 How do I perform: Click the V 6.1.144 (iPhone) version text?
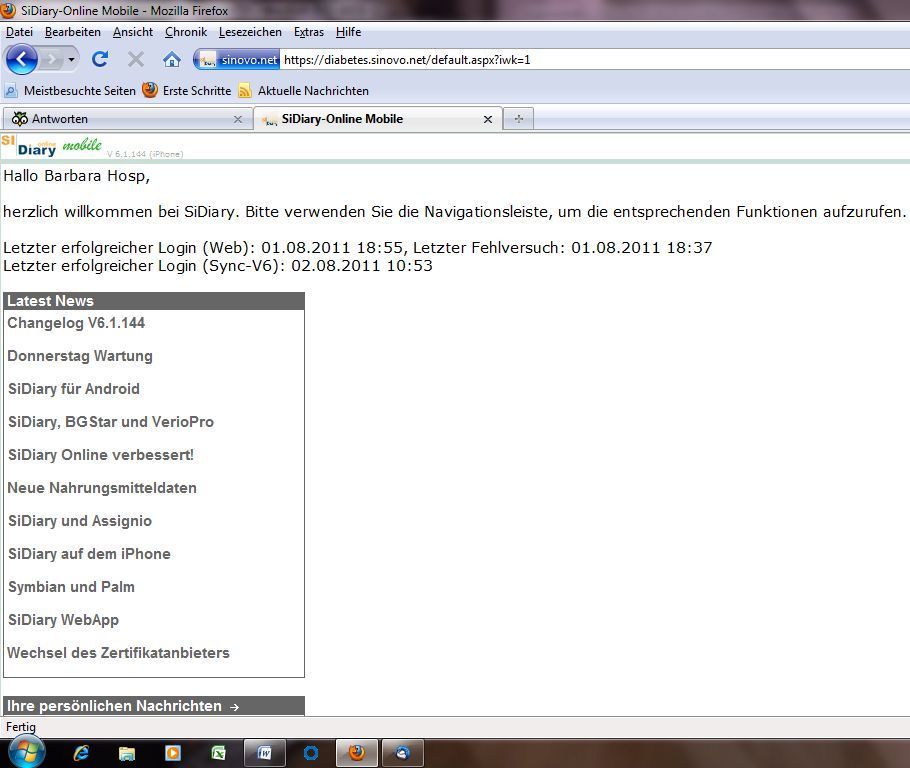coord(145,154)
